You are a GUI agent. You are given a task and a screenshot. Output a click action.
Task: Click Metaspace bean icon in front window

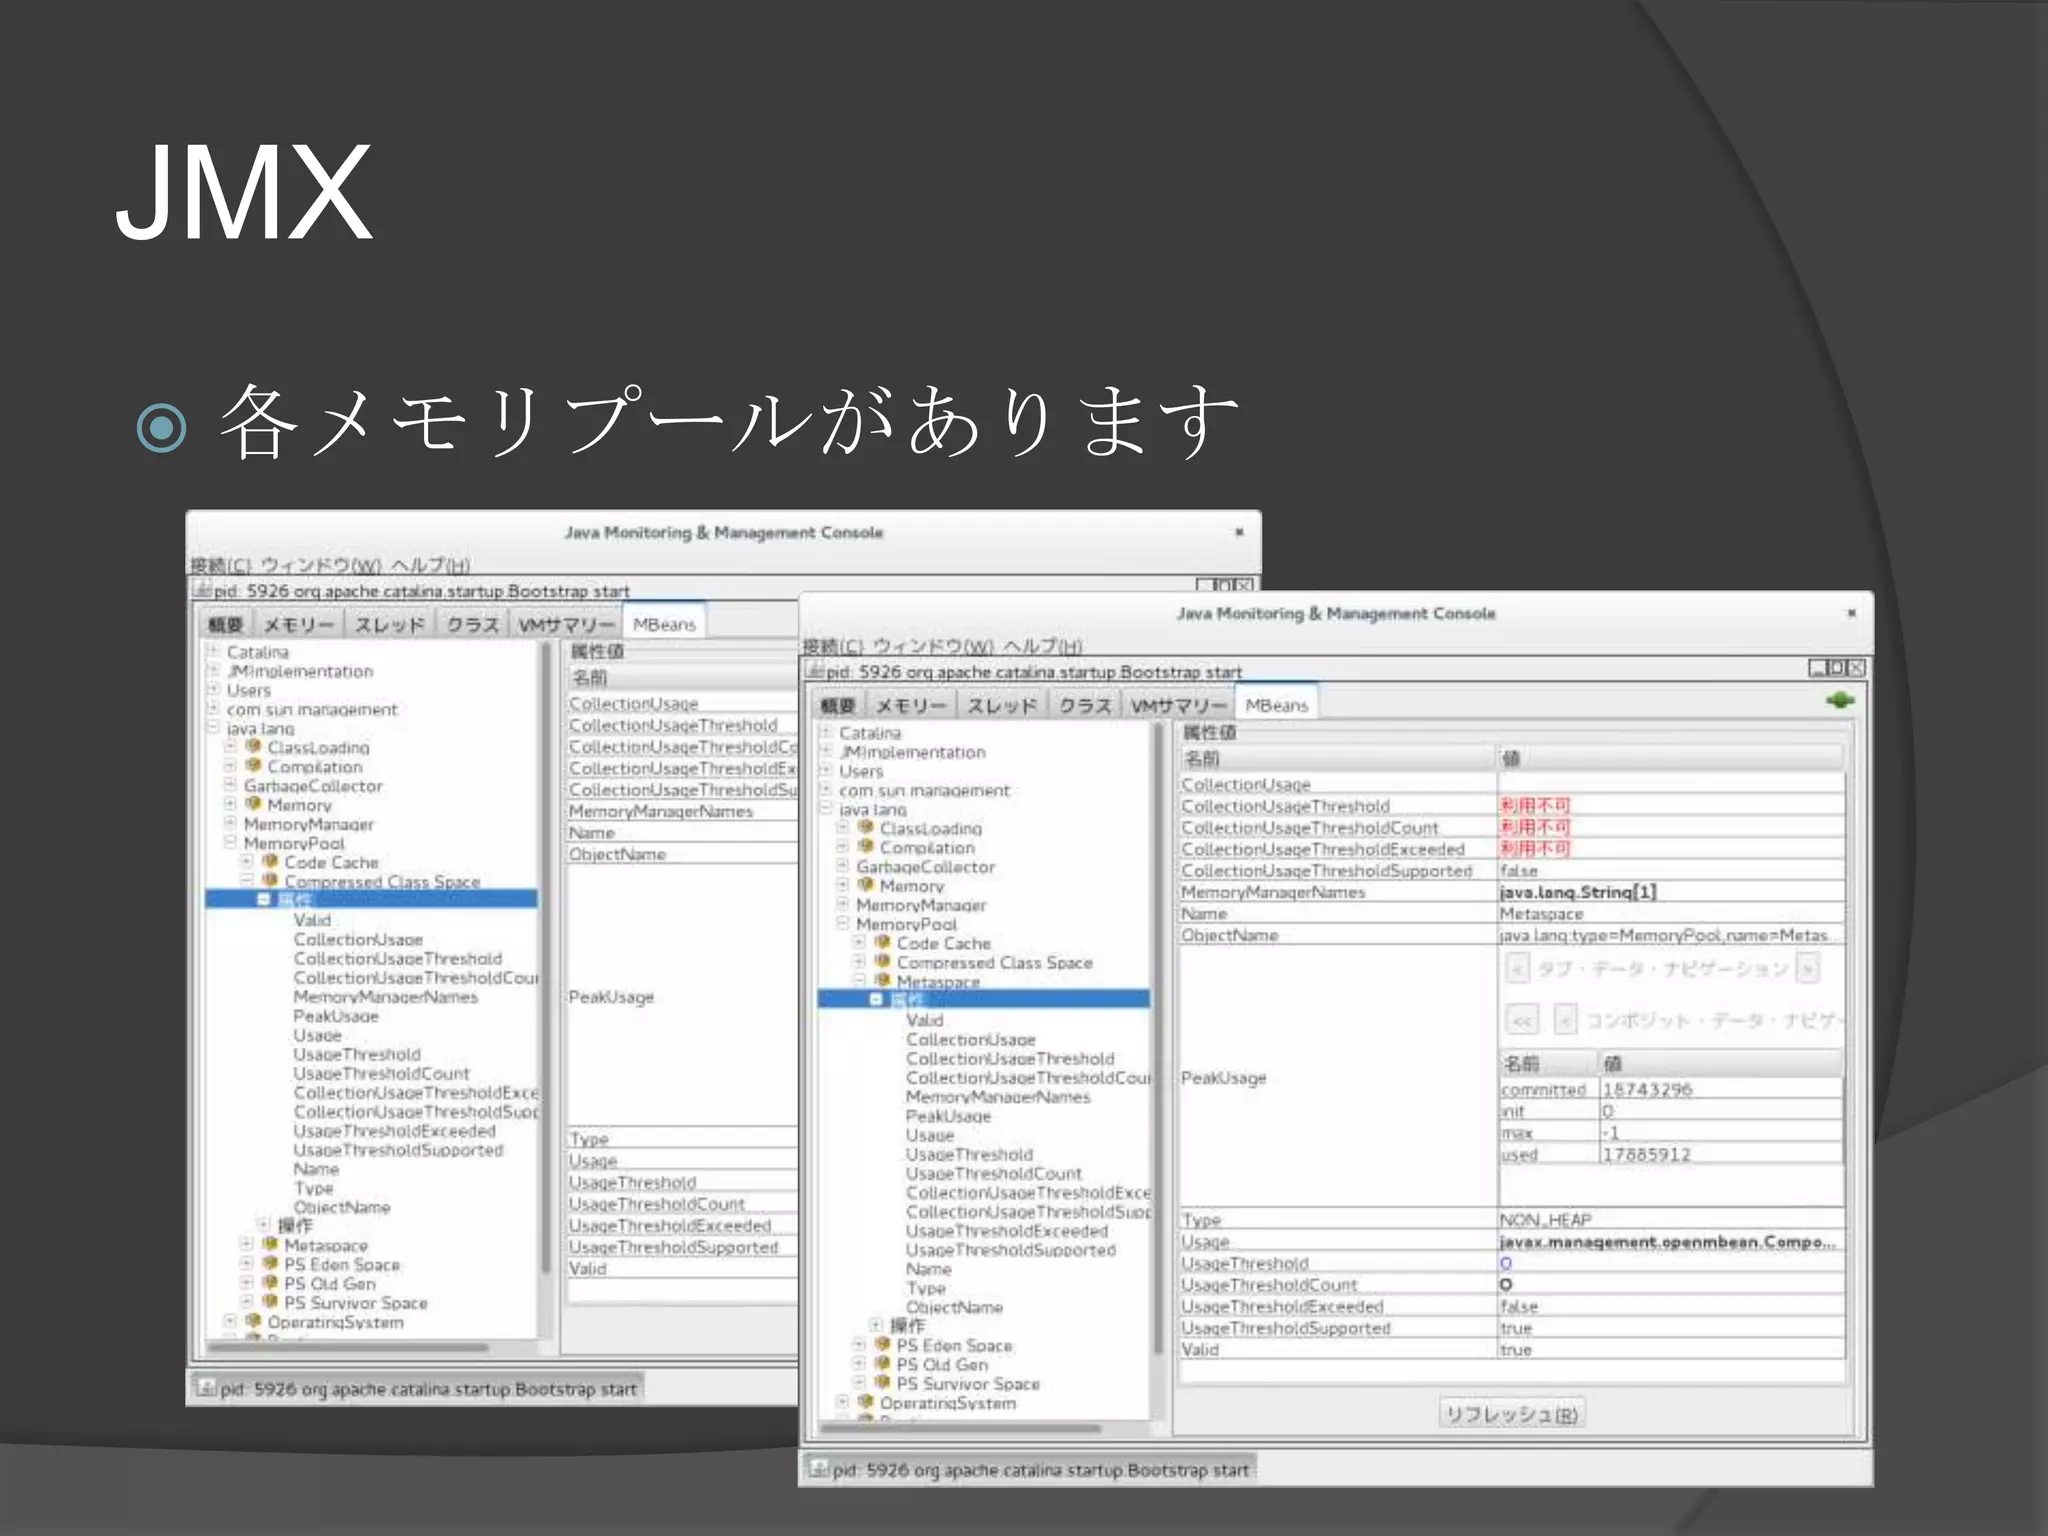tap(883, 981)
